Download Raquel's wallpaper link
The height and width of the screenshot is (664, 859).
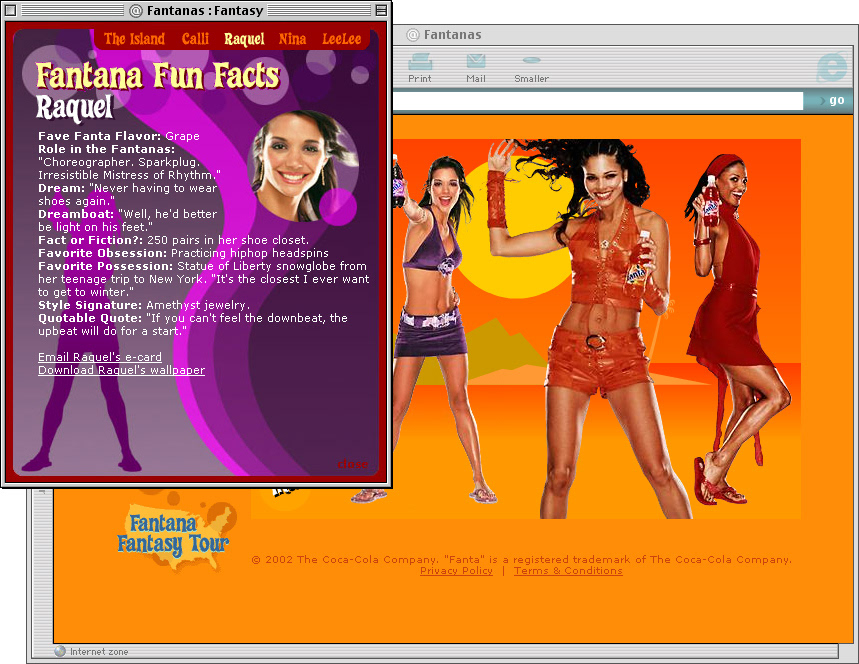pos(121,370)
